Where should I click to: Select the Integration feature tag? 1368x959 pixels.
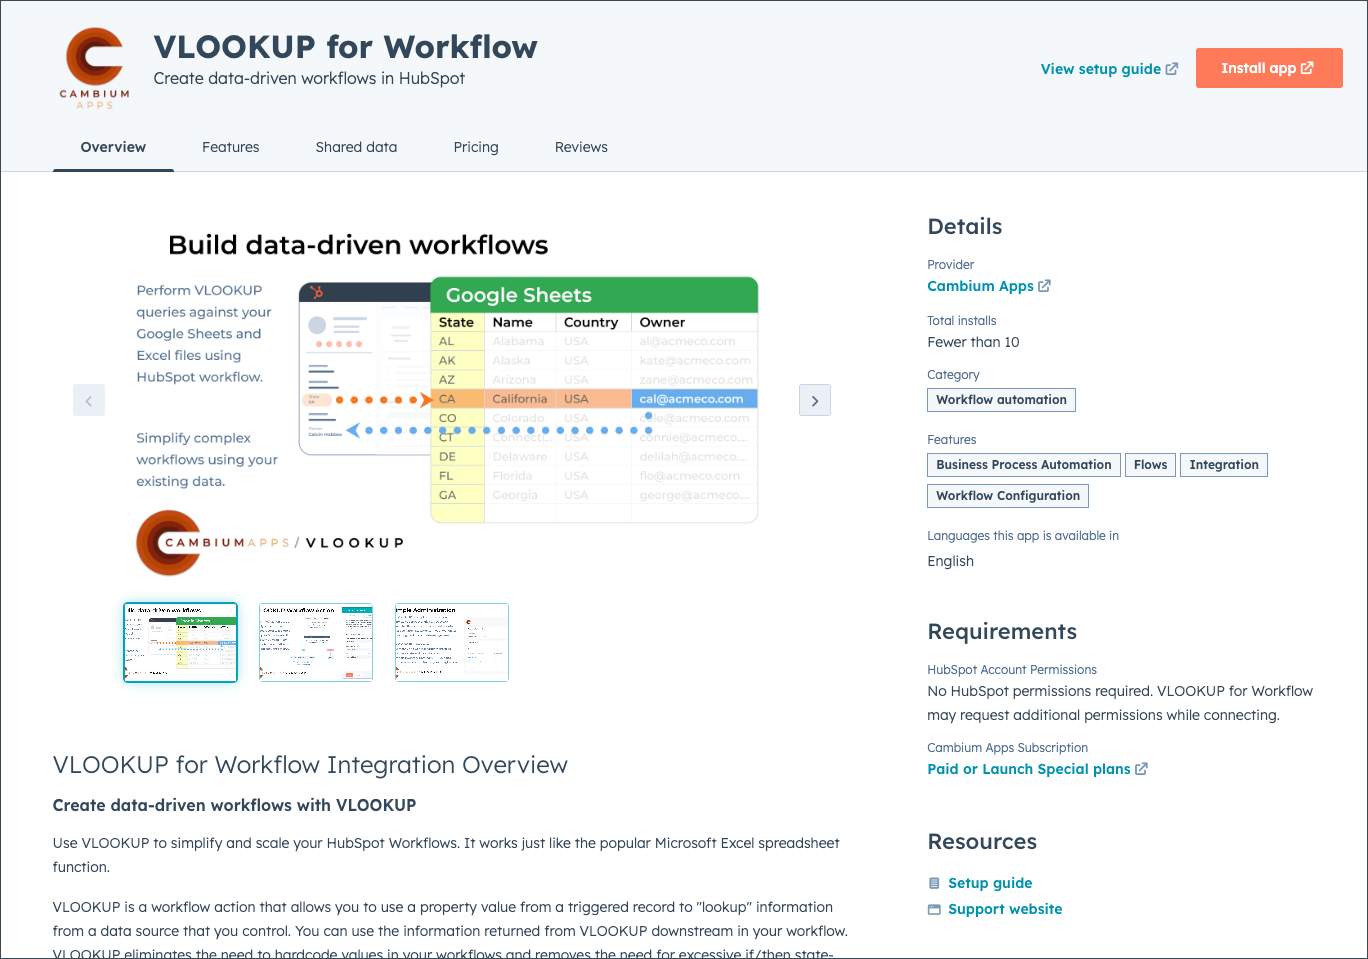click(x=1224, y=465)
